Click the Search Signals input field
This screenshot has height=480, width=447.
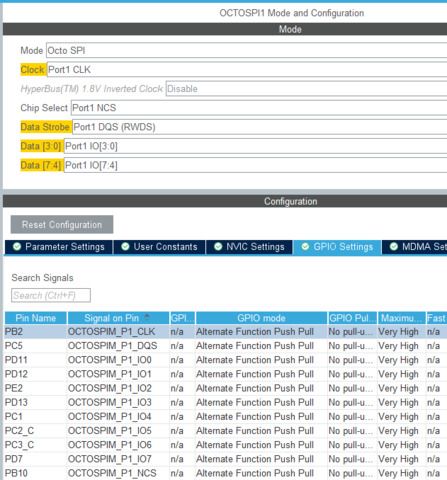[x=51, y=295]
